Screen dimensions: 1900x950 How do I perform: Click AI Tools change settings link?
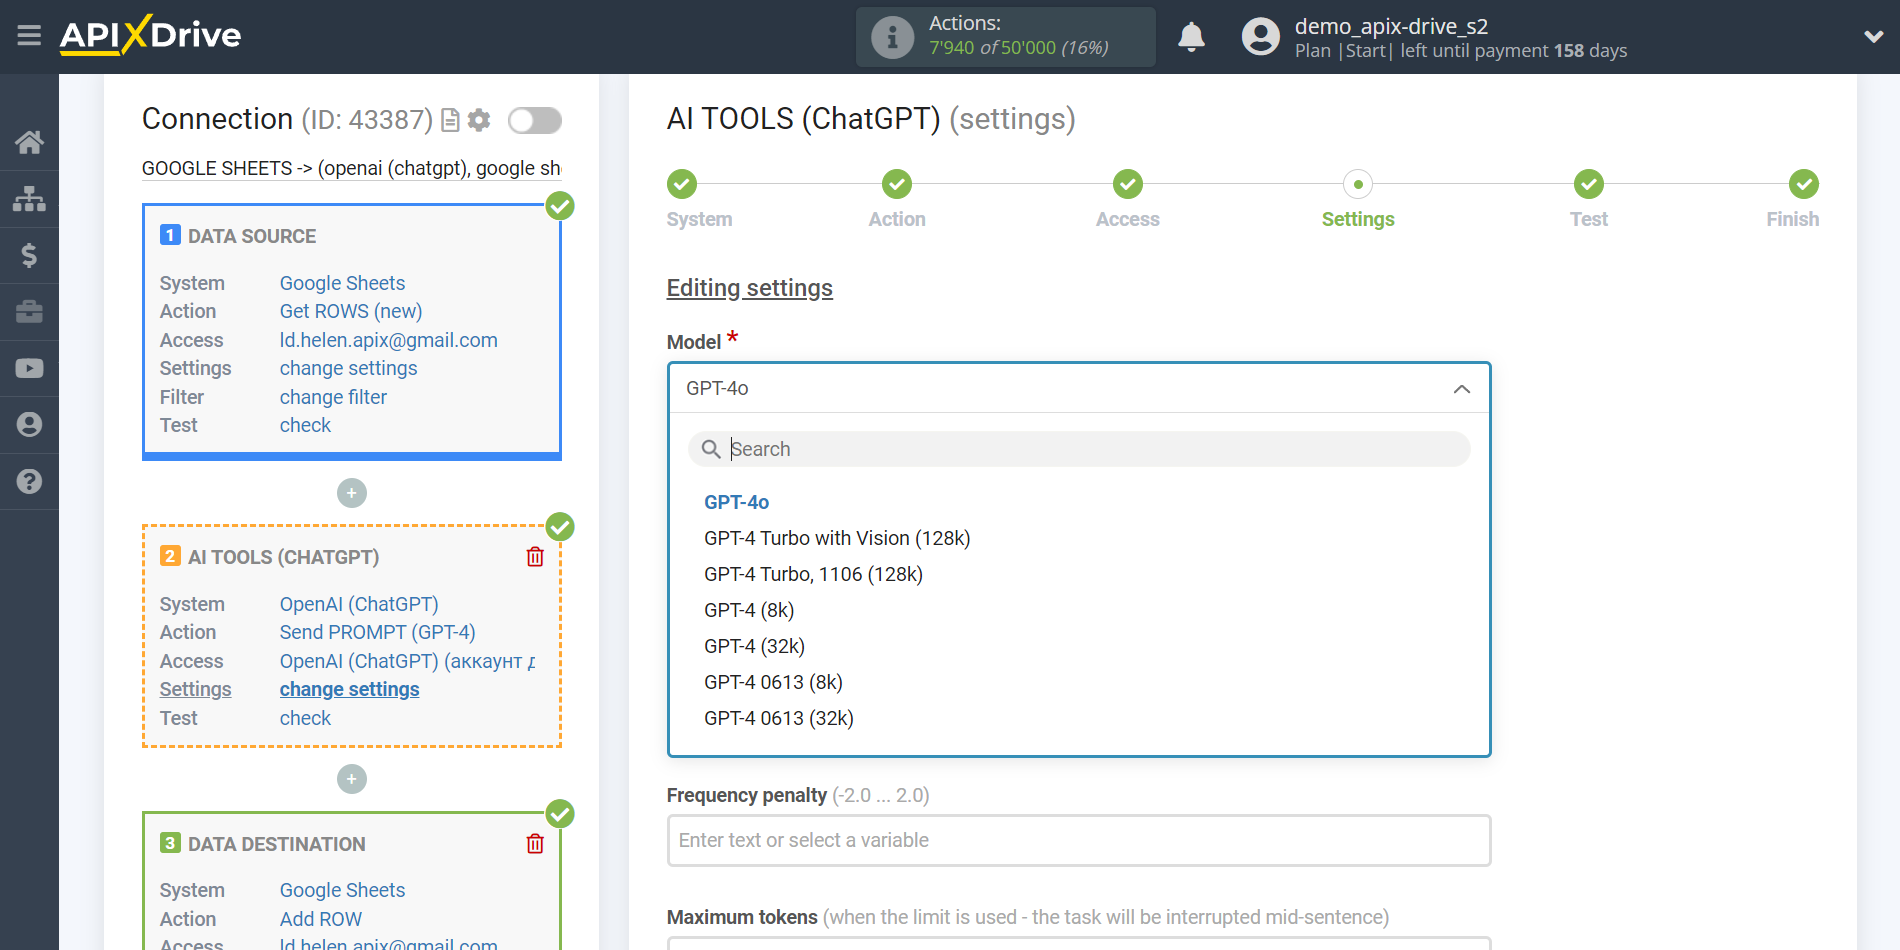pos(349,689)
